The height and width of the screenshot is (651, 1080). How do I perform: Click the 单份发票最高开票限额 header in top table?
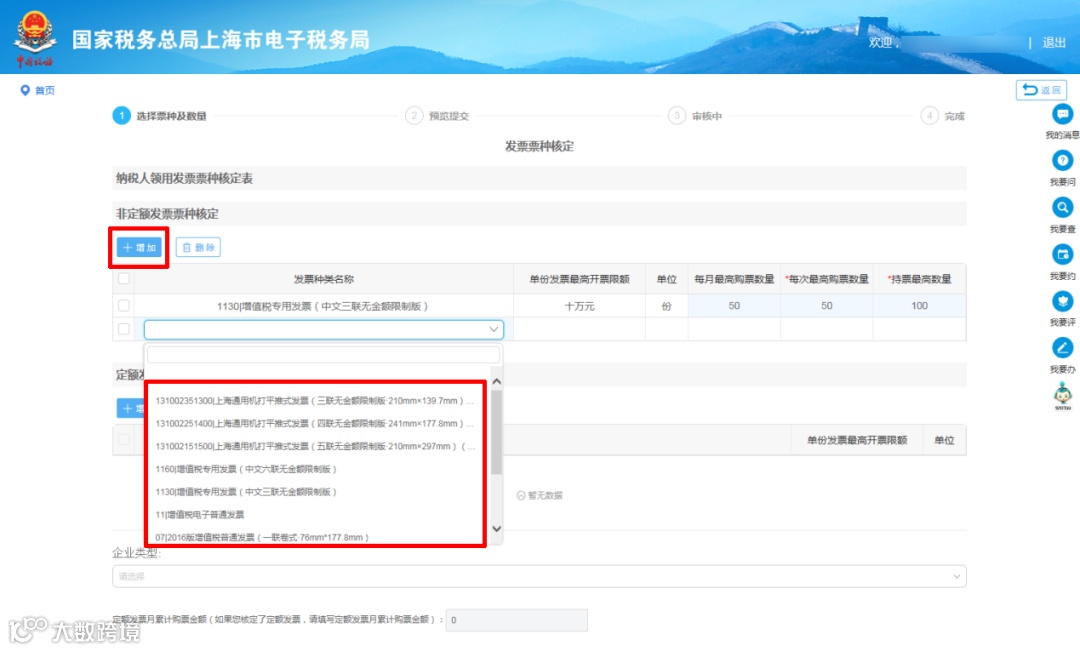[x=579, y=279]
